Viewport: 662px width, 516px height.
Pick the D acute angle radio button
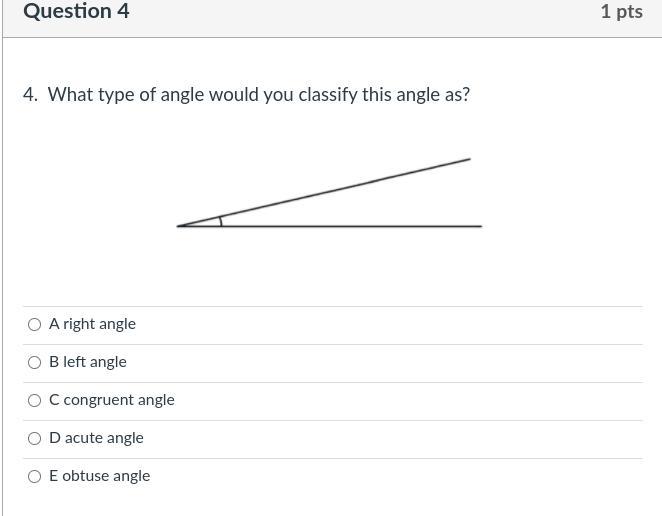click(35, 438)
